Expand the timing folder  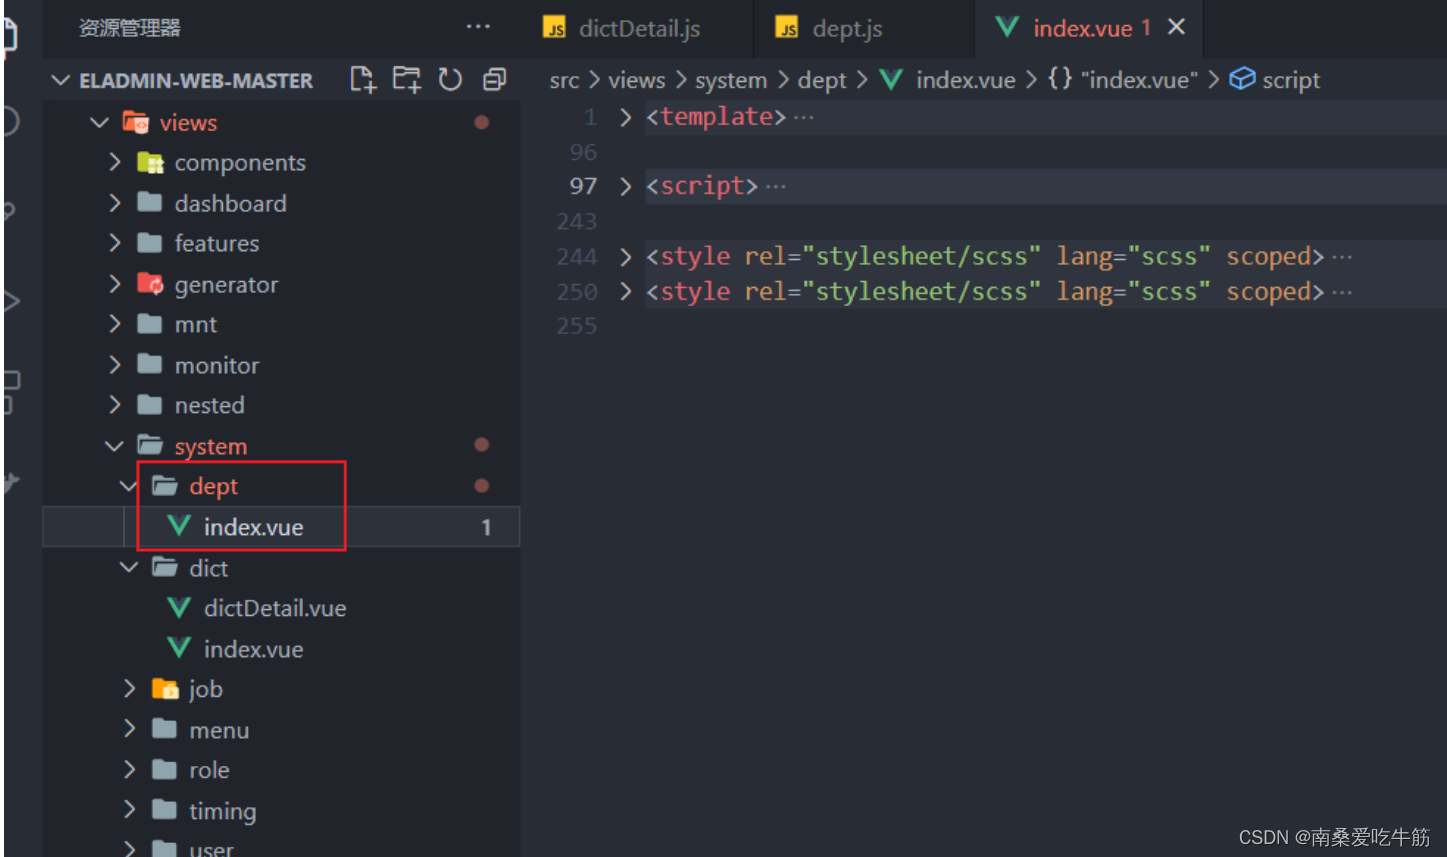point(129,810)
